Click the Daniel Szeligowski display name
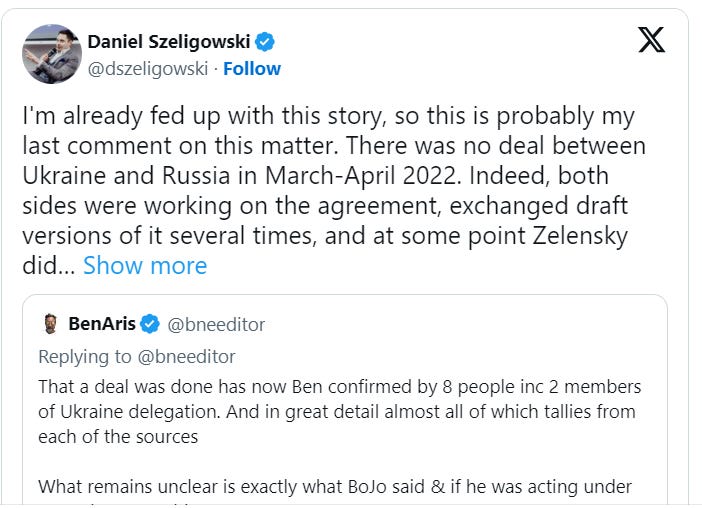Viewport: 702px width, 508px height. 168,42
